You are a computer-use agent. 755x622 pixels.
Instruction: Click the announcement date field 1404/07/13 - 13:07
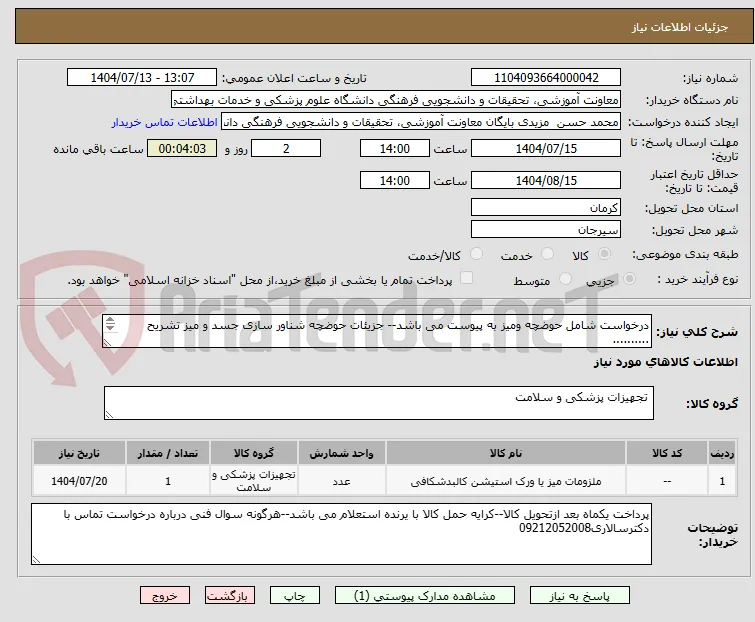(x=142, y=78)
